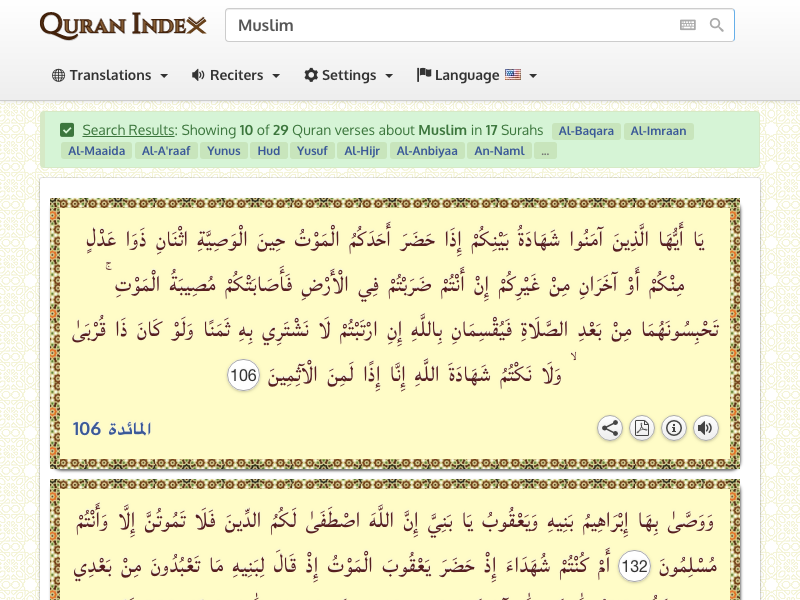The width and height of the screenshot is (800, 600).
Task: Filter results by Al-Maaida surah
Action: (x=96, y=151)
